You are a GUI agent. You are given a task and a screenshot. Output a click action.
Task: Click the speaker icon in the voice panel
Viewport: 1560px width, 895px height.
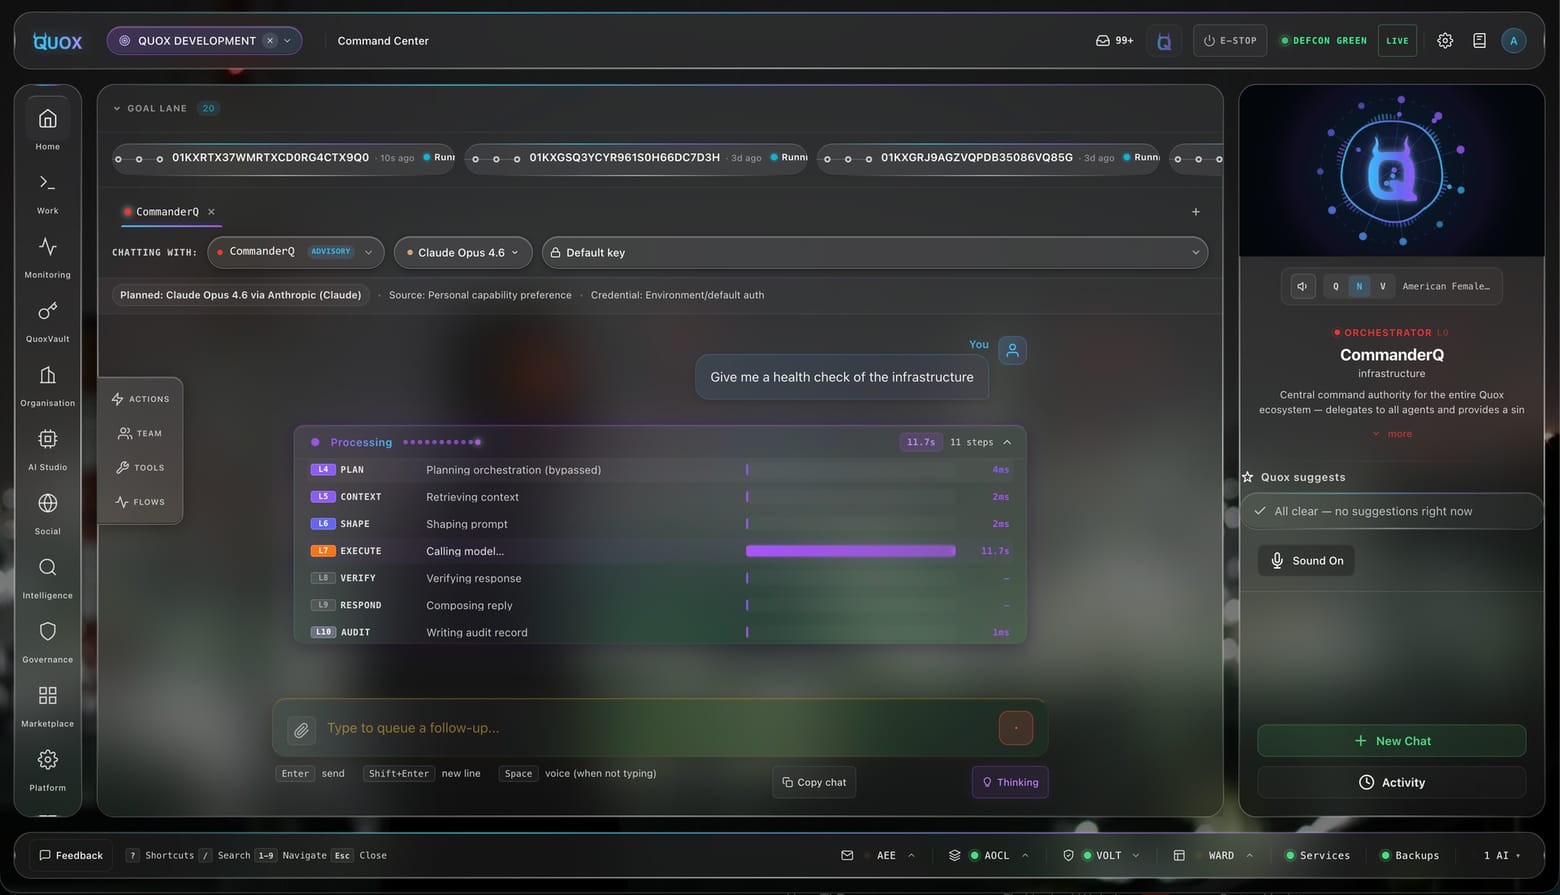coord(1302,286)
